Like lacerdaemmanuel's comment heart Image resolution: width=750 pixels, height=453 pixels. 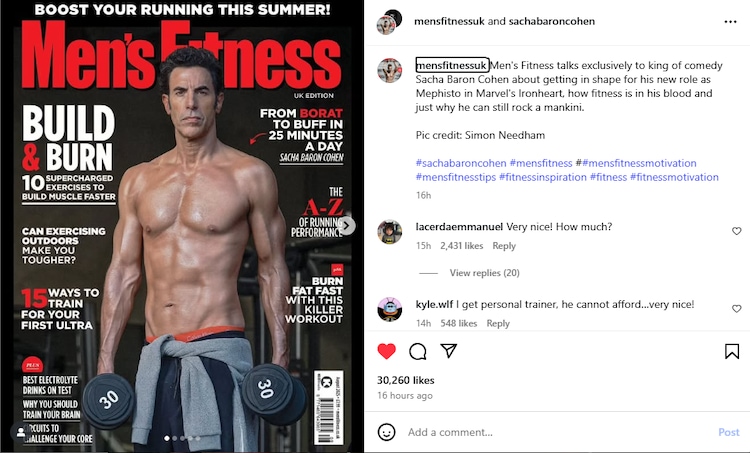[x=737, y=231]
